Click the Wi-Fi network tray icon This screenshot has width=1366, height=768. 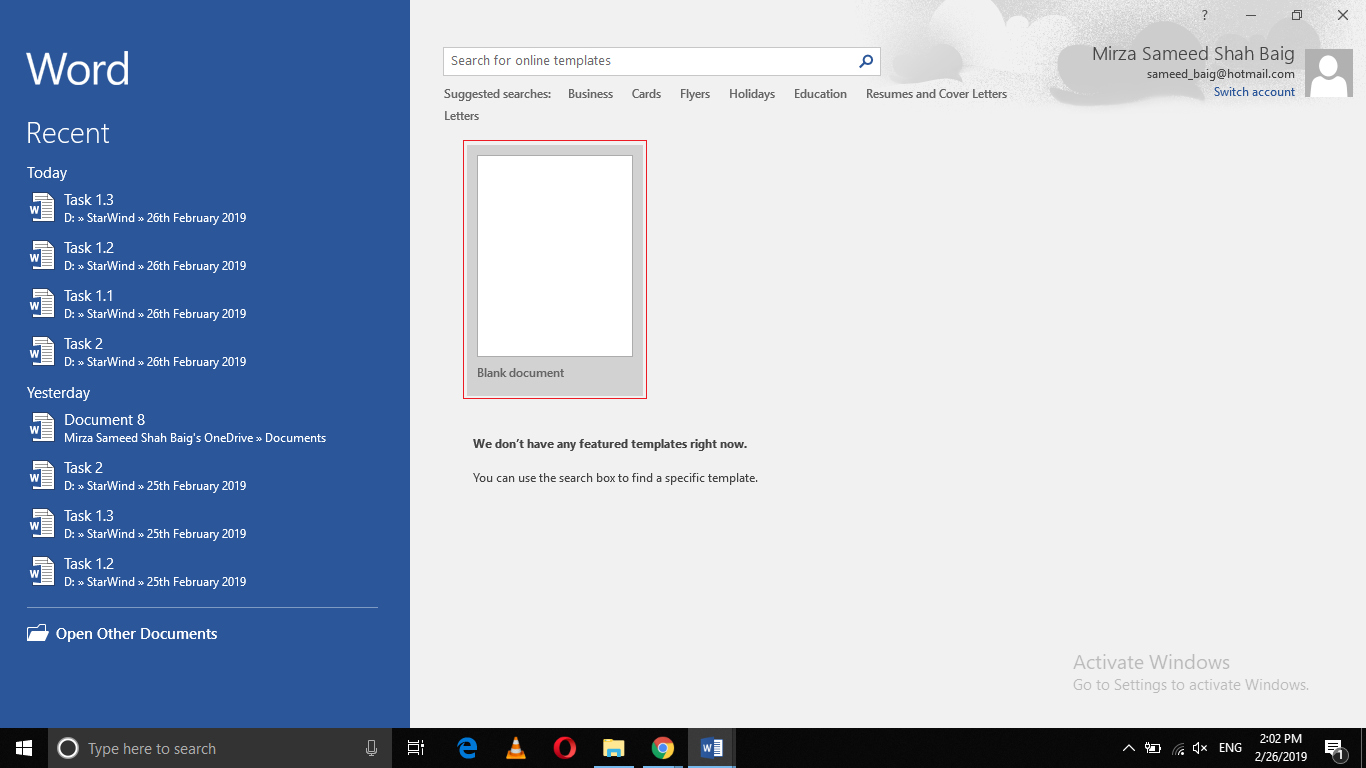1178,748
